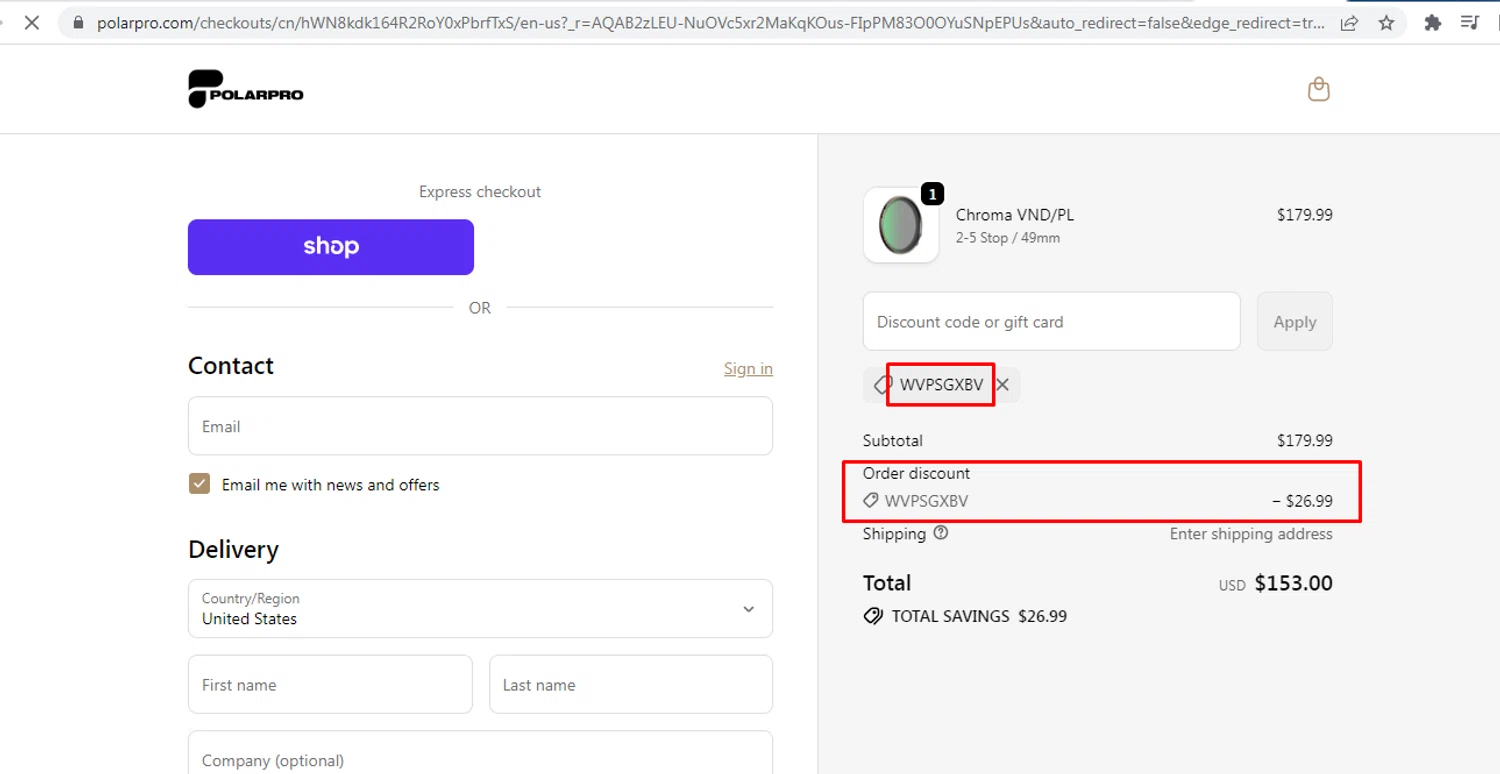Stop loading the page in browser toolbar
The image size is (1500, 774).
pos(31,22)
